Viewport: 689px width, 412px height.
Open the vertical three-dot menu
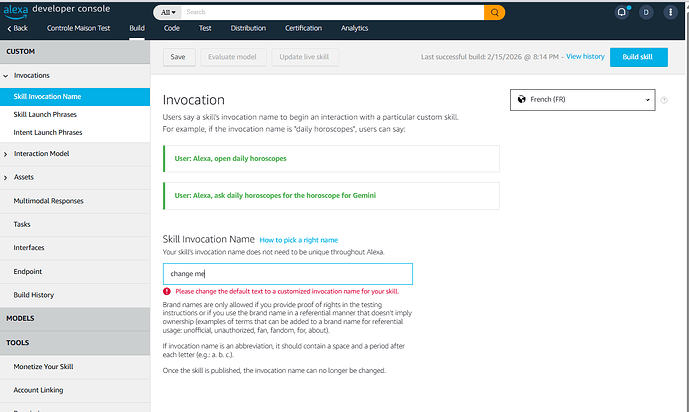(x=671, y=12)
